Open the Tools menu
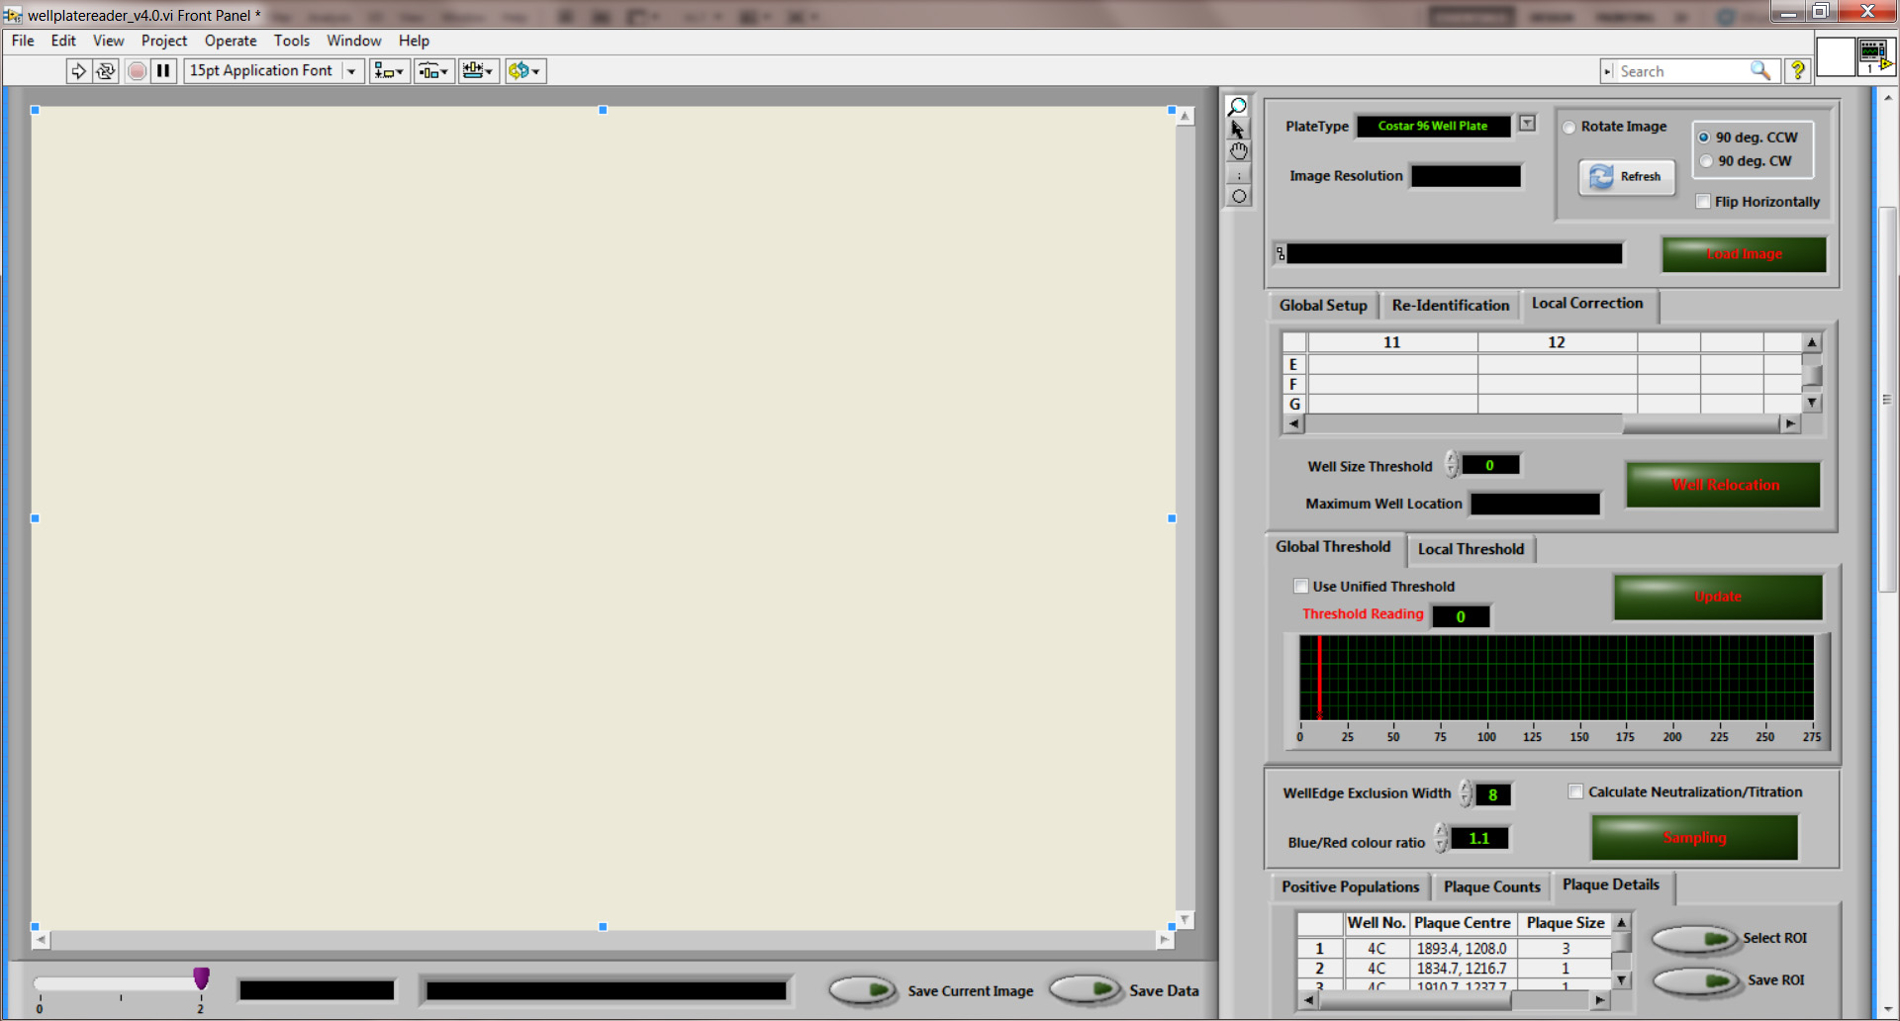 pos(292,41)
